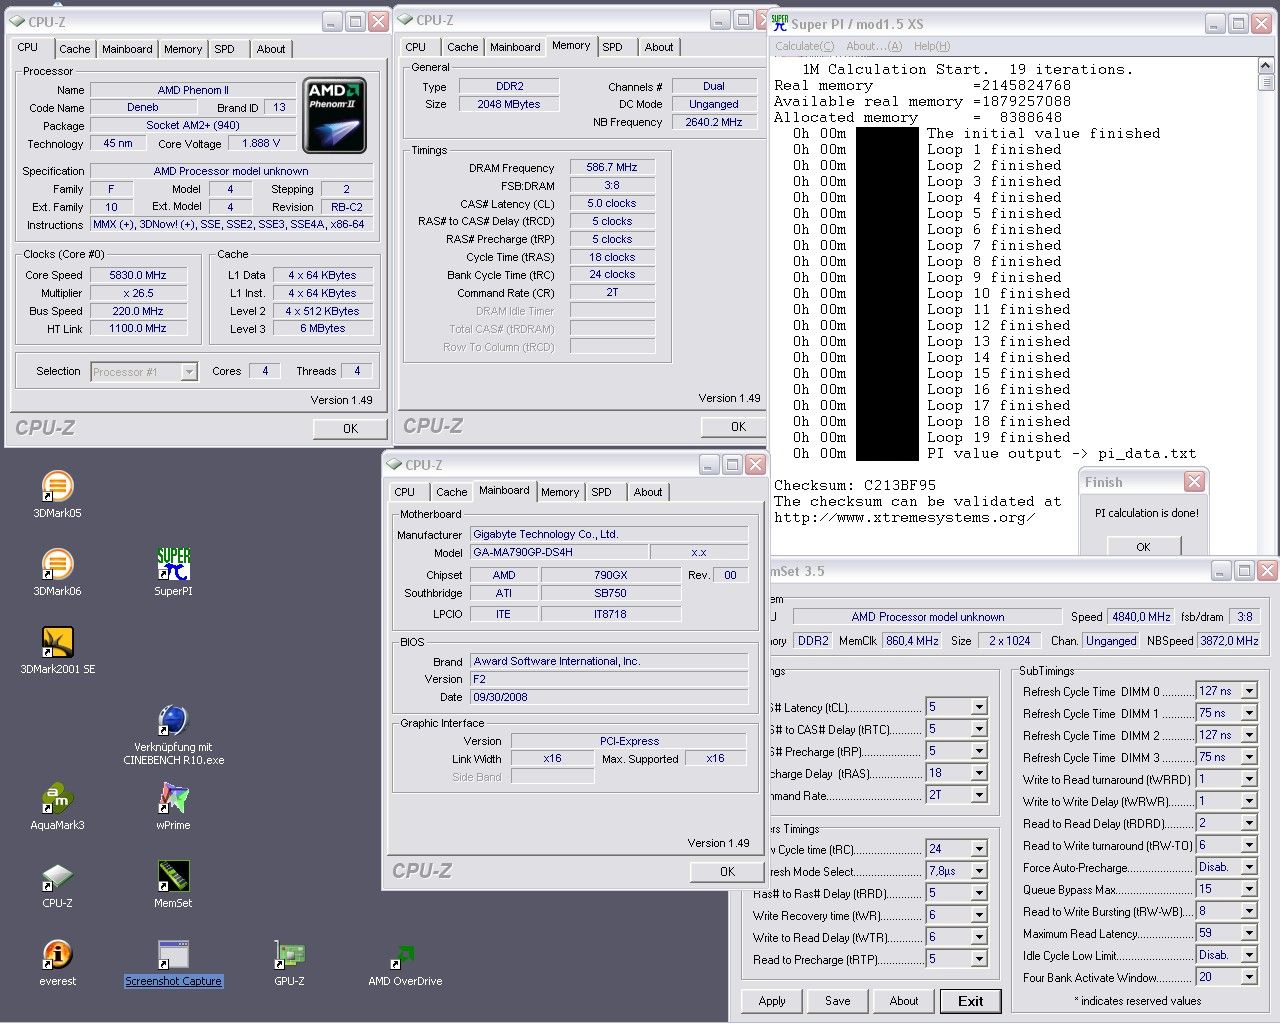Expand Four Bank Activate Window dropdown
The width and height of the screenshot is (1280, 1024).
click(x=1249, y=977)
